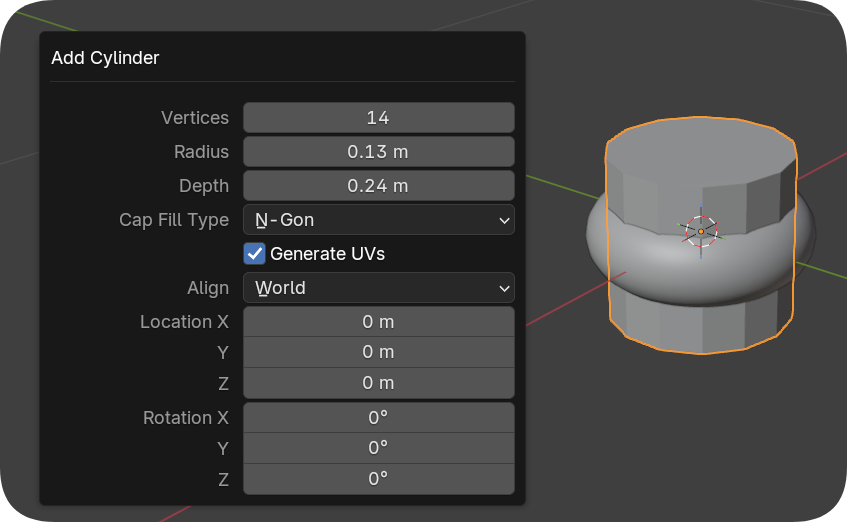Click the Depth field showing 0.24 m
This screenshot has width=847, height=522.
click(x=378, y=186)
